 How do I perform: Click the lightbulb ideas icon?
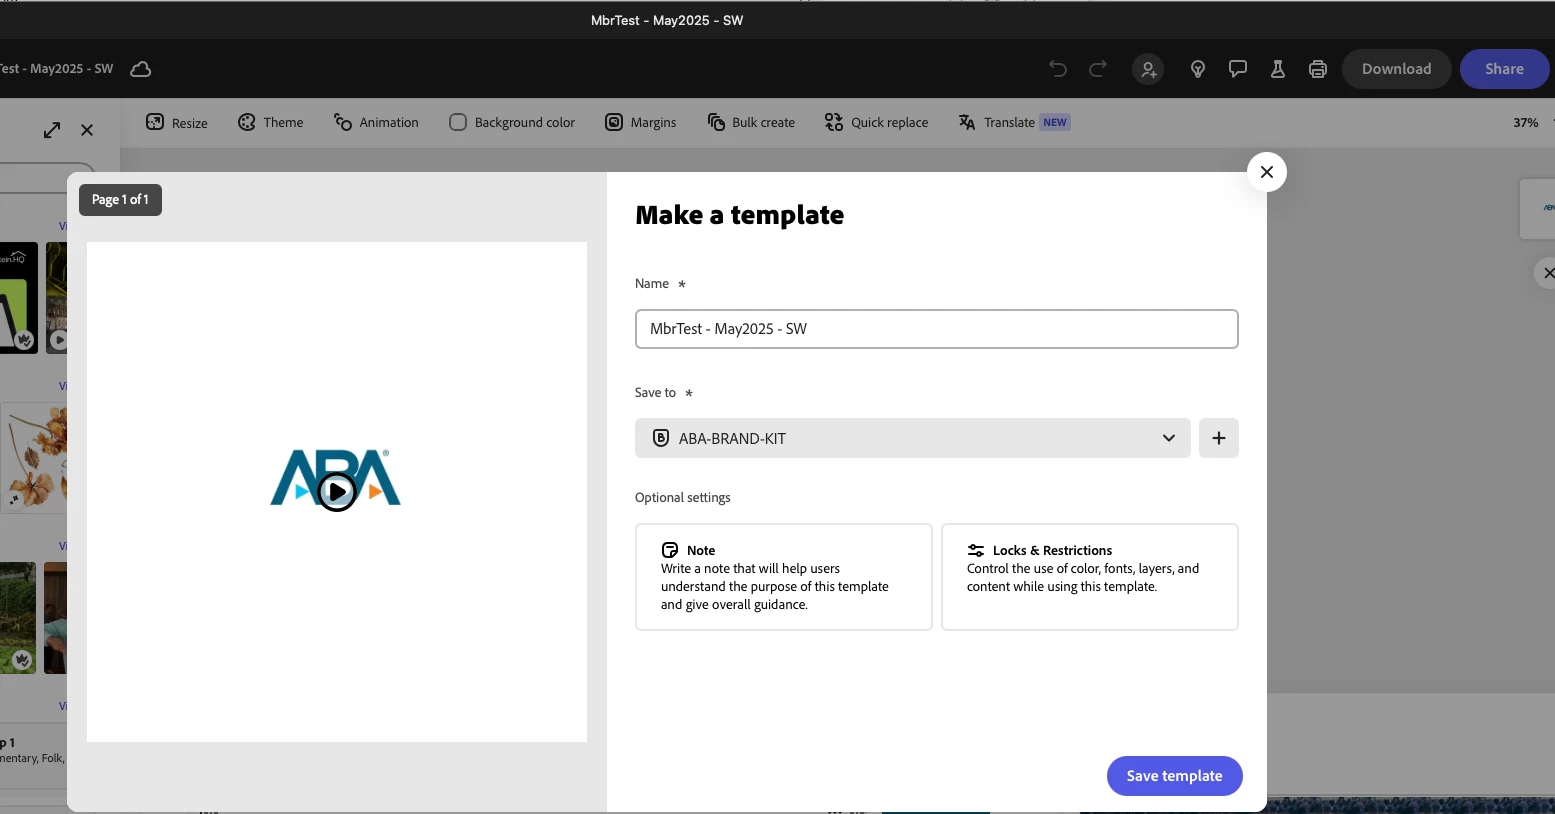click(x=1198, y=69)
